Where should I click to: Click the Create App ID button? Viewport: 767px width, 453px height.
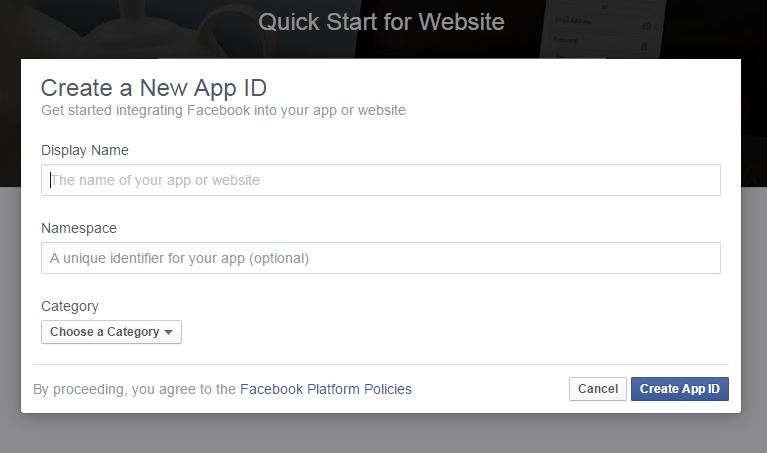click(679, 389)
